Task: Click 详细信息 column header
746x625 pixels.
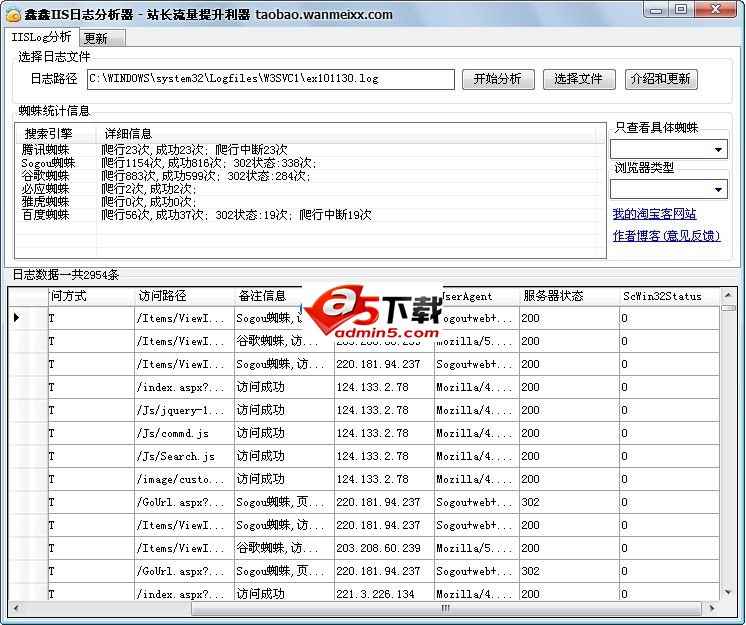Action: (x=346, y=134)
